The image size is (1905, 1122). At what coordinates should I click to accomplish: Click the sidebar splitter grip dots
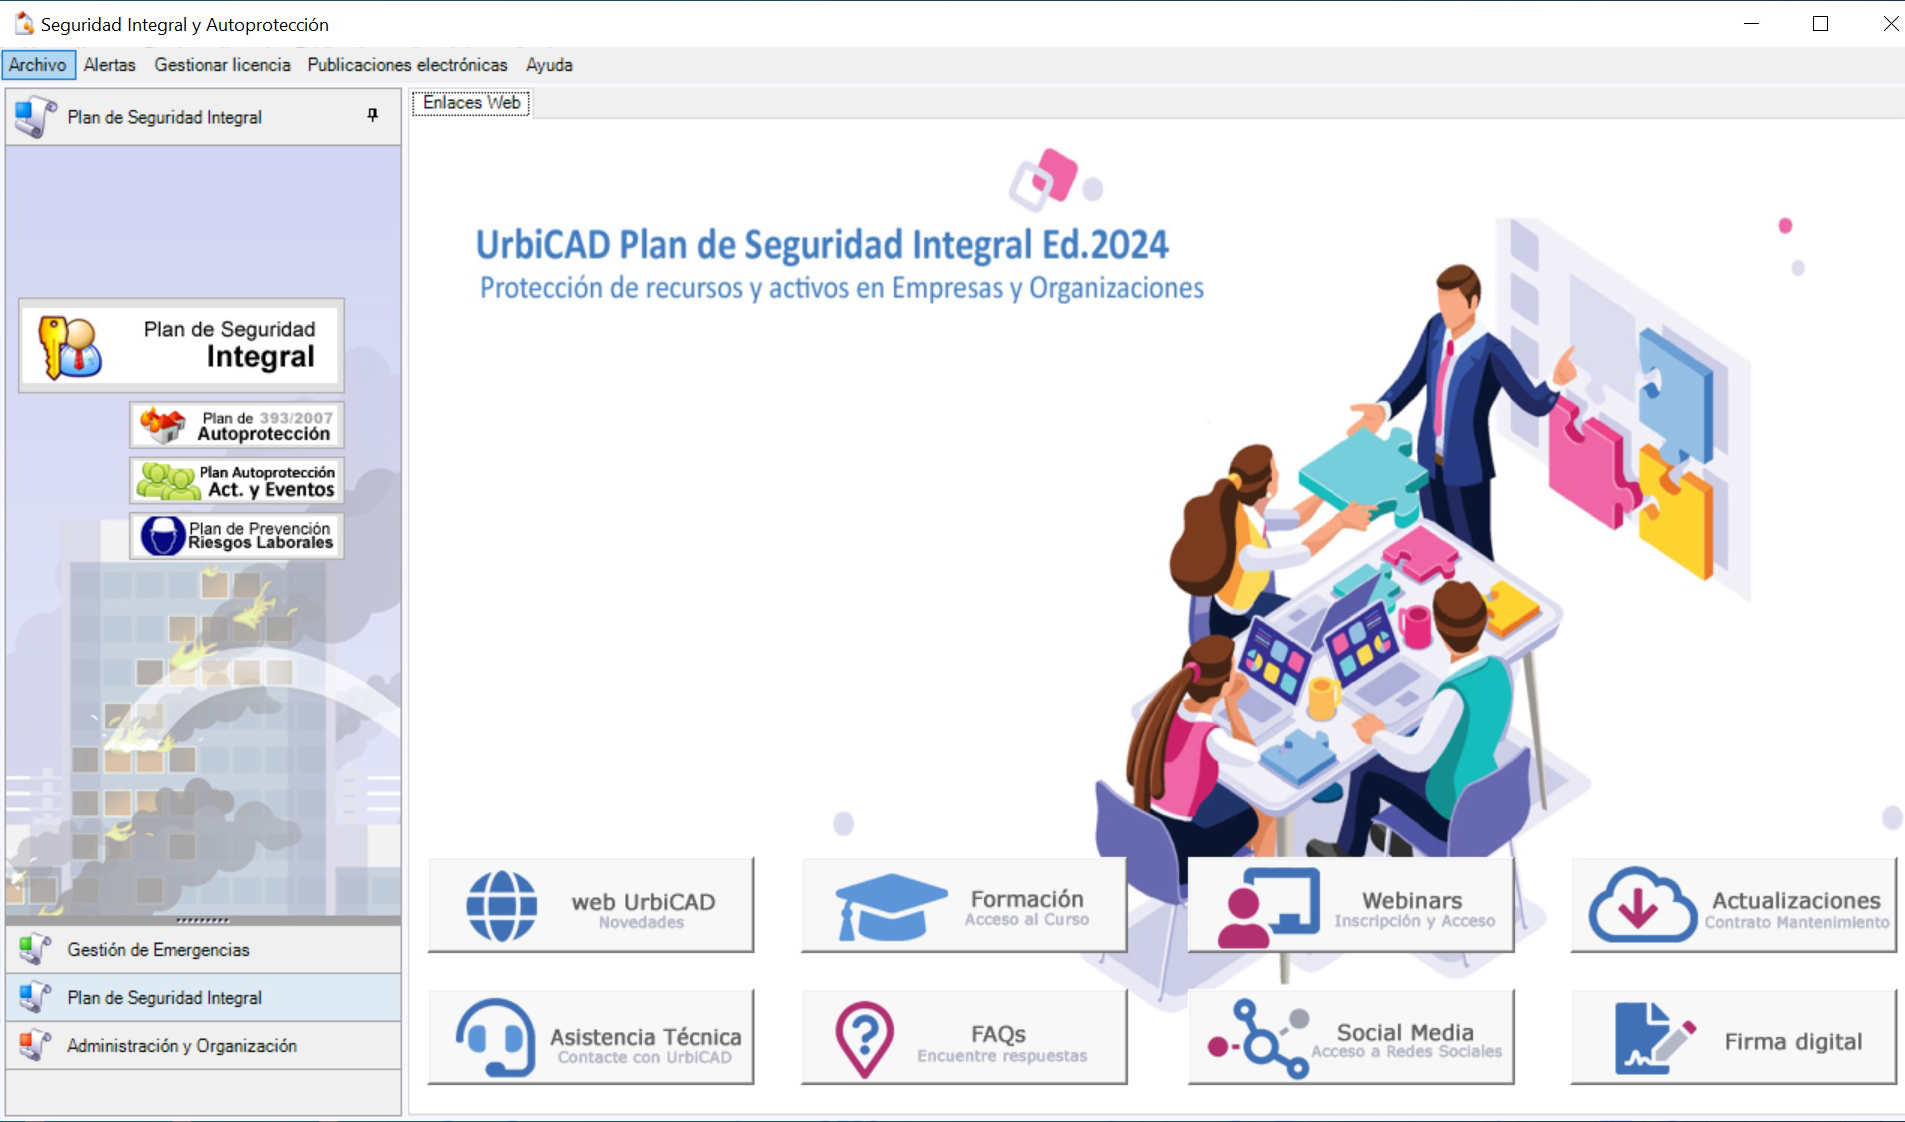click(x=203, y=920)
